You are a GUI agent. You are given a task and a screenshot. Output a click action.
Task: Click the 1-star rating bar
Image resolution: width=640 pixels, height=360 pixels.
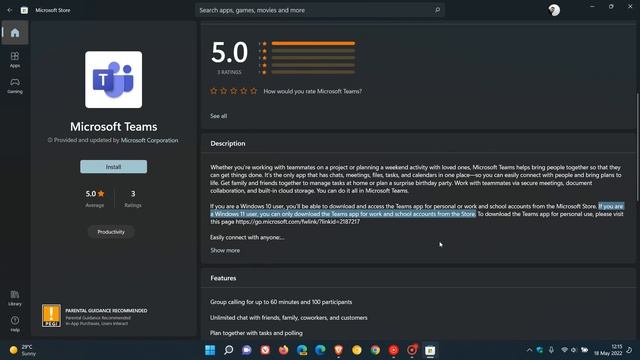313,72
